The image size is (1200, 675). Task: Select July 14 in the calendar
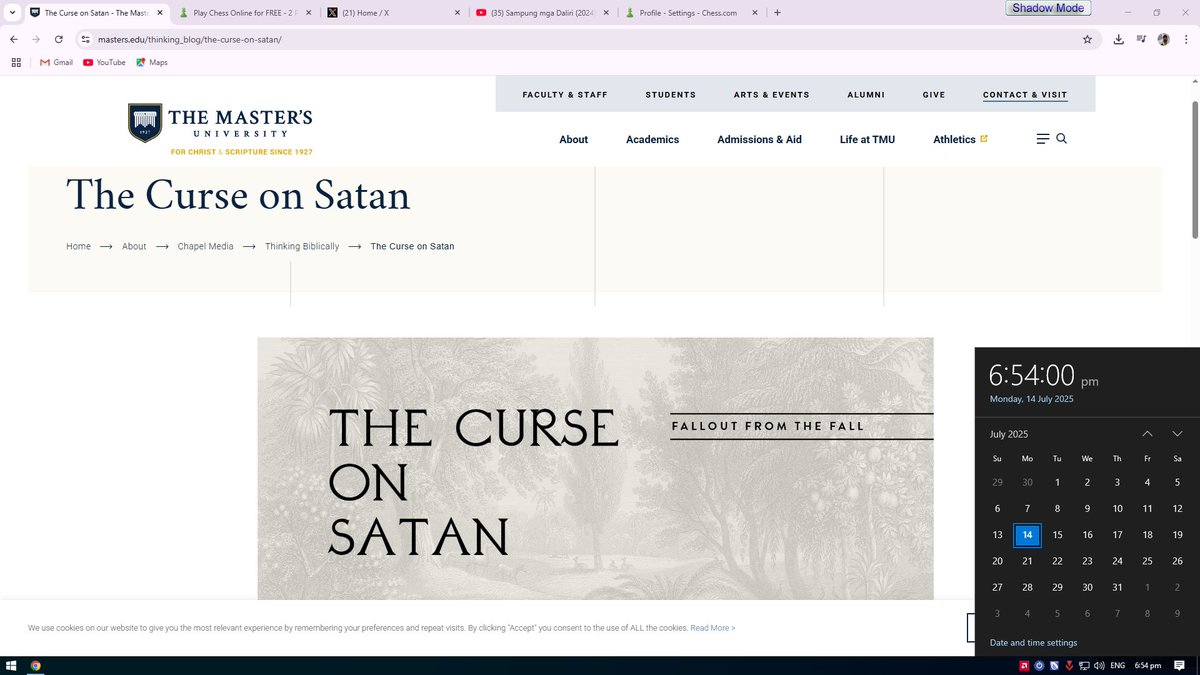(x=1027, y=535)
